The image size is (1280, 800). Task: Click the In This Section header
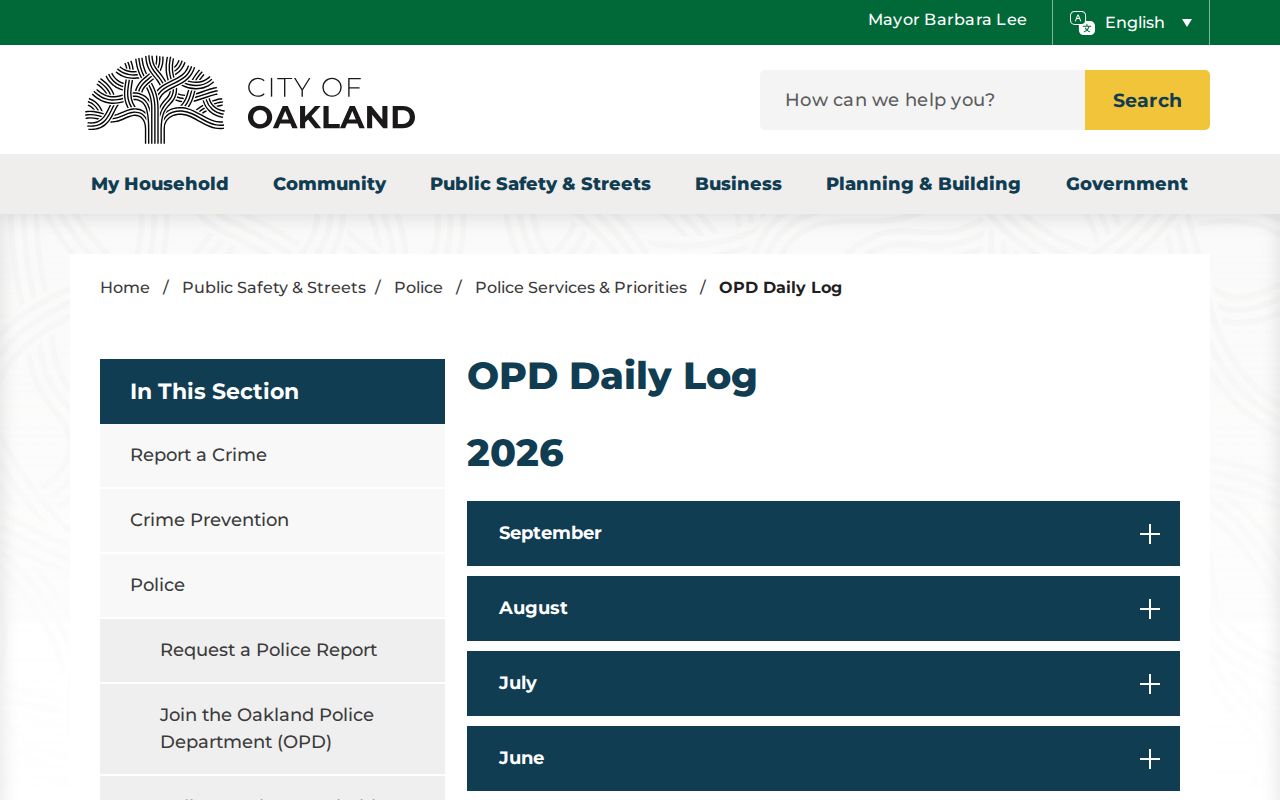click(272, 391)
